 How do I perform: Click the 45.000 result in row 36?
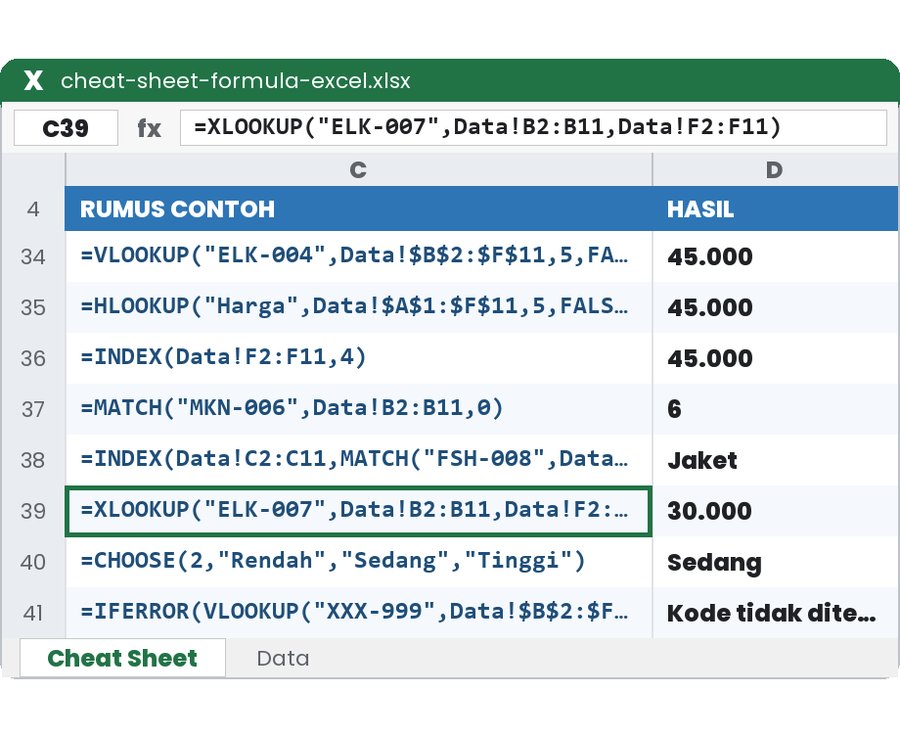tap(775, 359)
